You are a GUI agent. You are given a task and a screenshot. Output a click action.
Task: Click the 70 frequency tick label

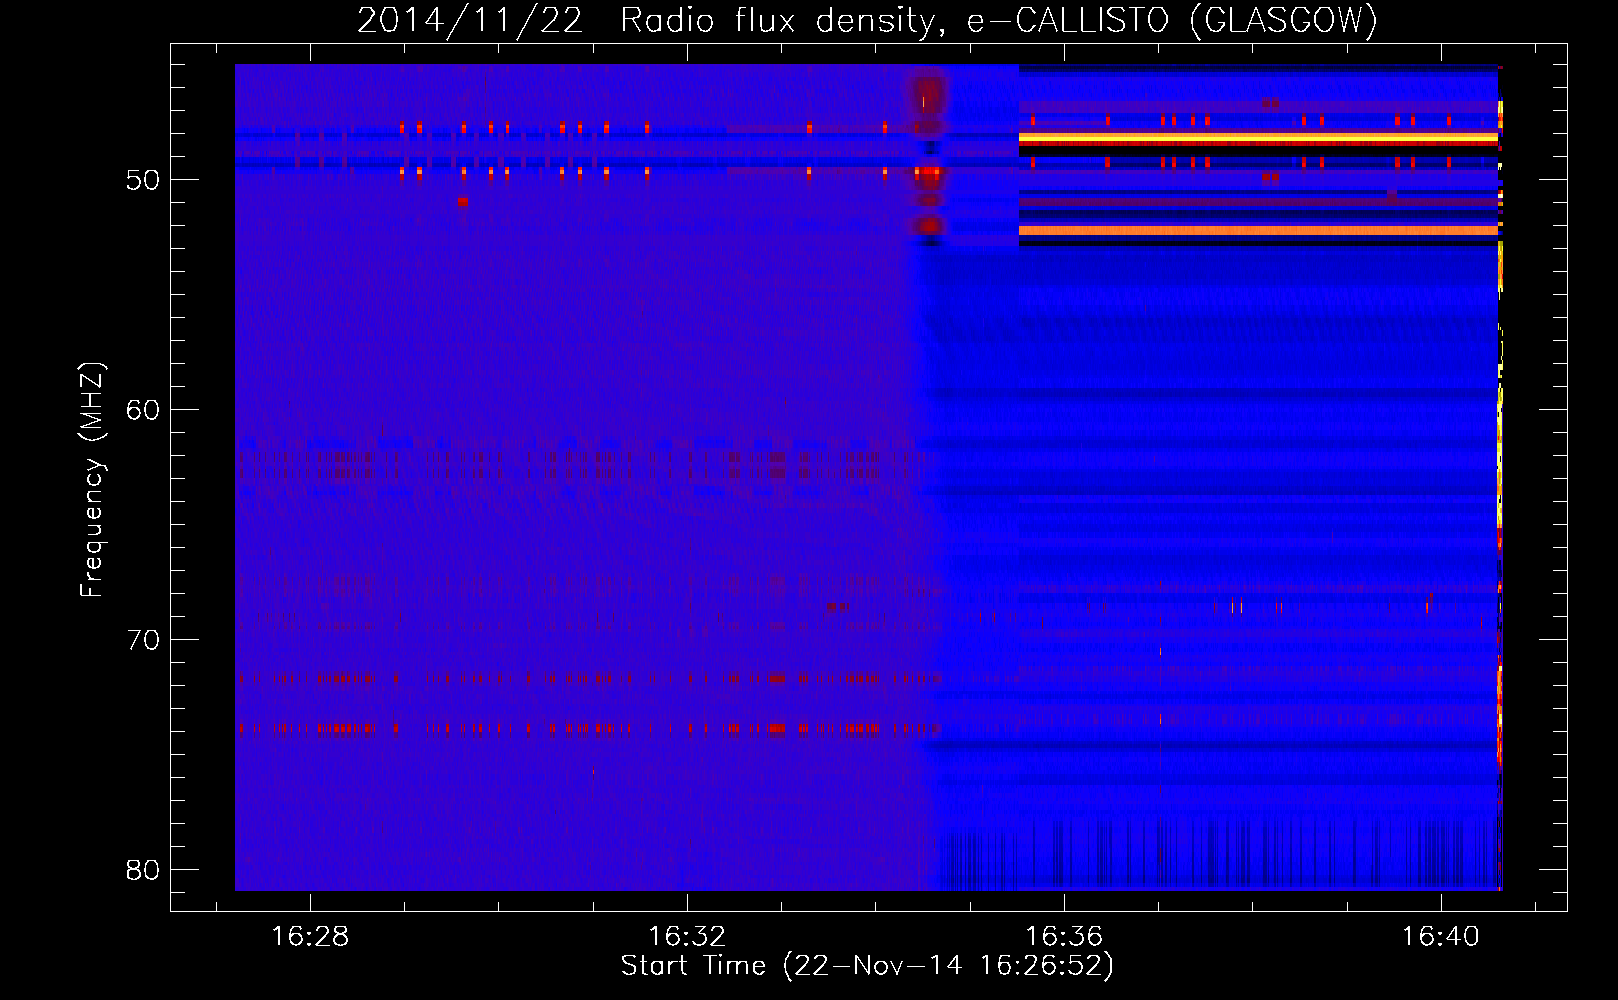tap(143, 640)
